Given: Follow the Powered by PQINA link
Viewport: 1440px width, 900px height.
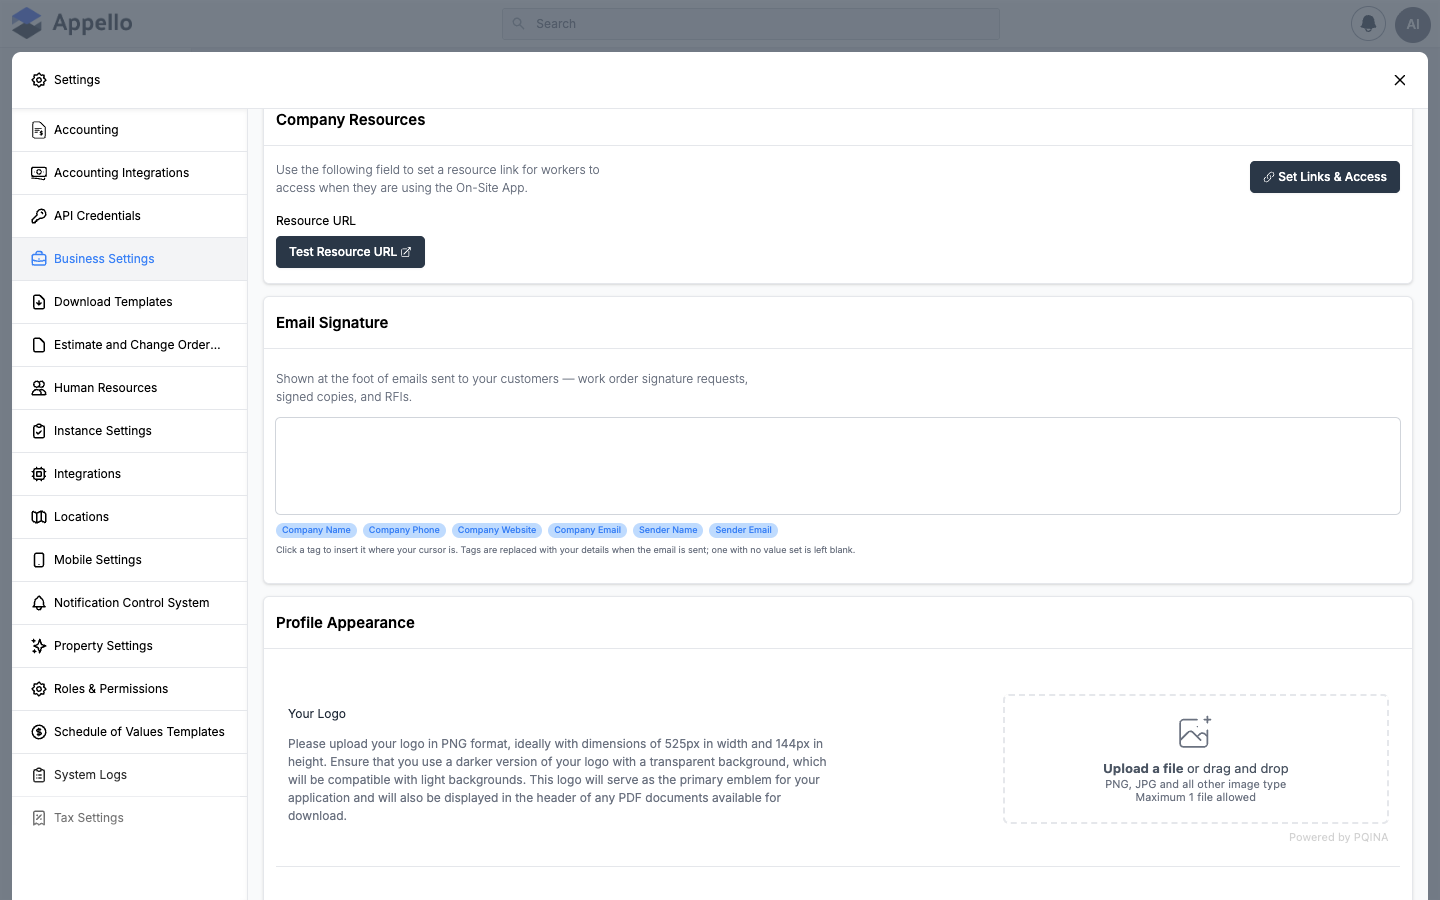Looking at the screenshot, I should (x=1338, y=838).
